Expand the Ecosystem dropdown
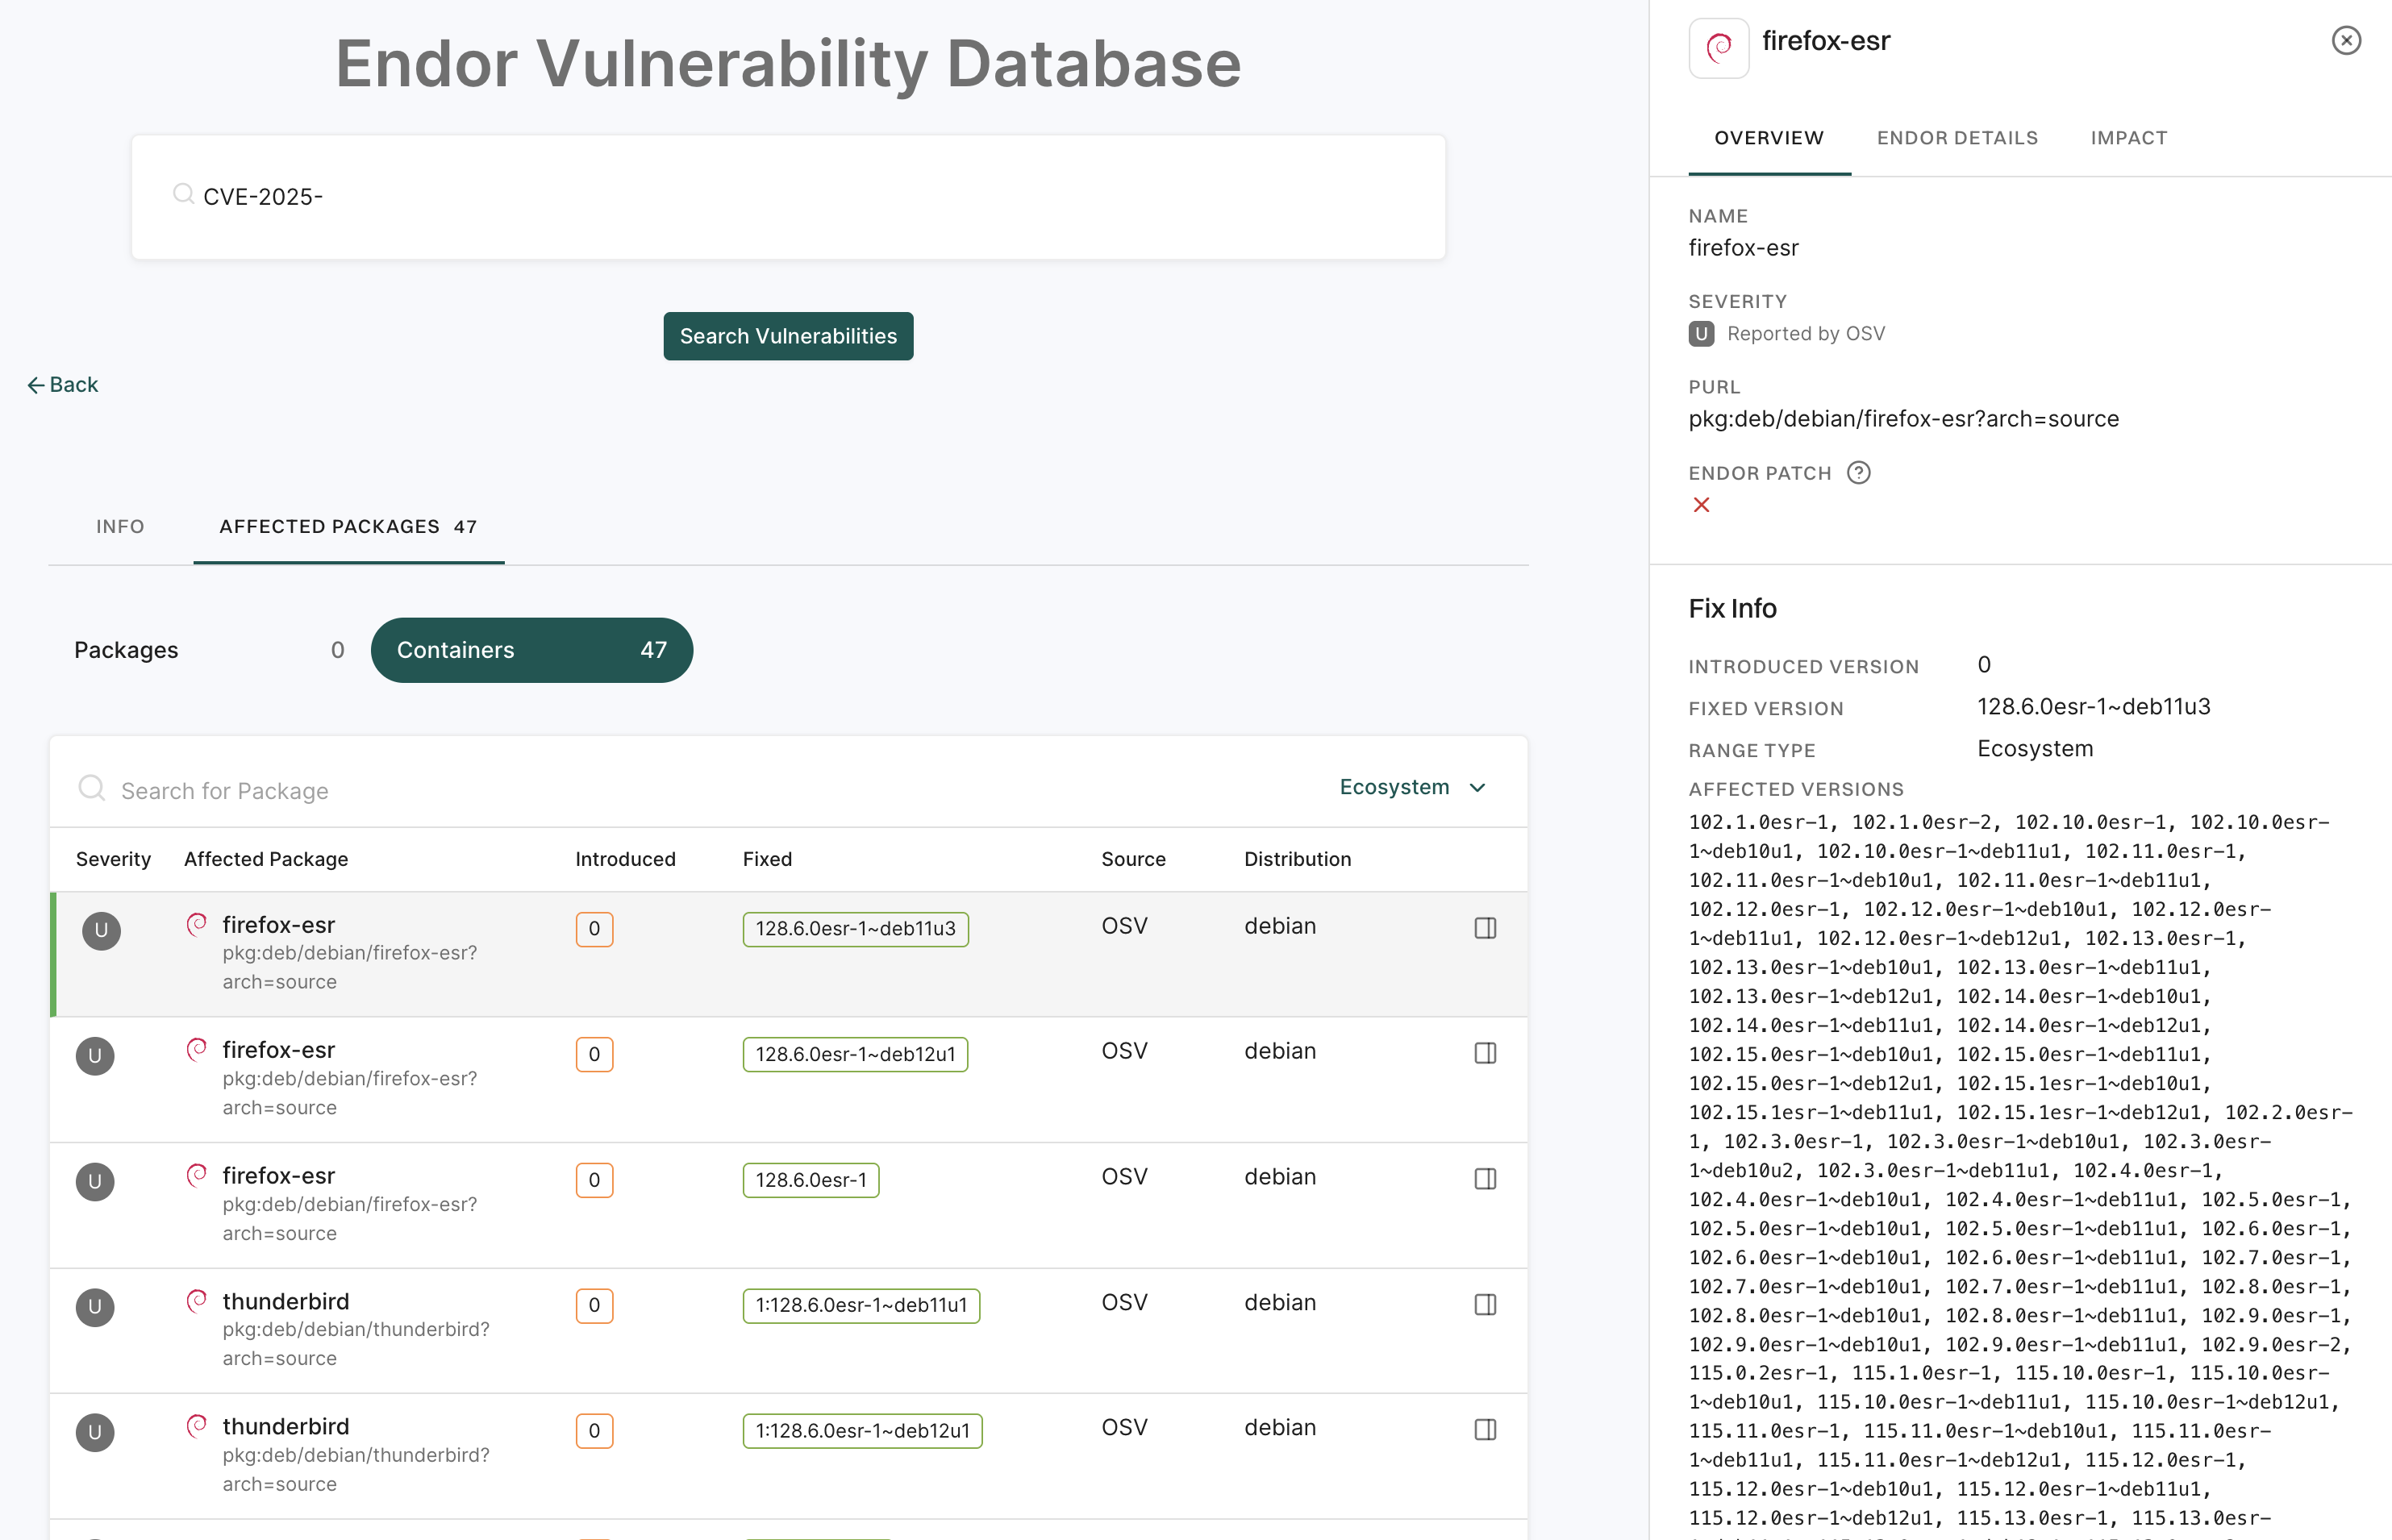 coord(1413,787)
